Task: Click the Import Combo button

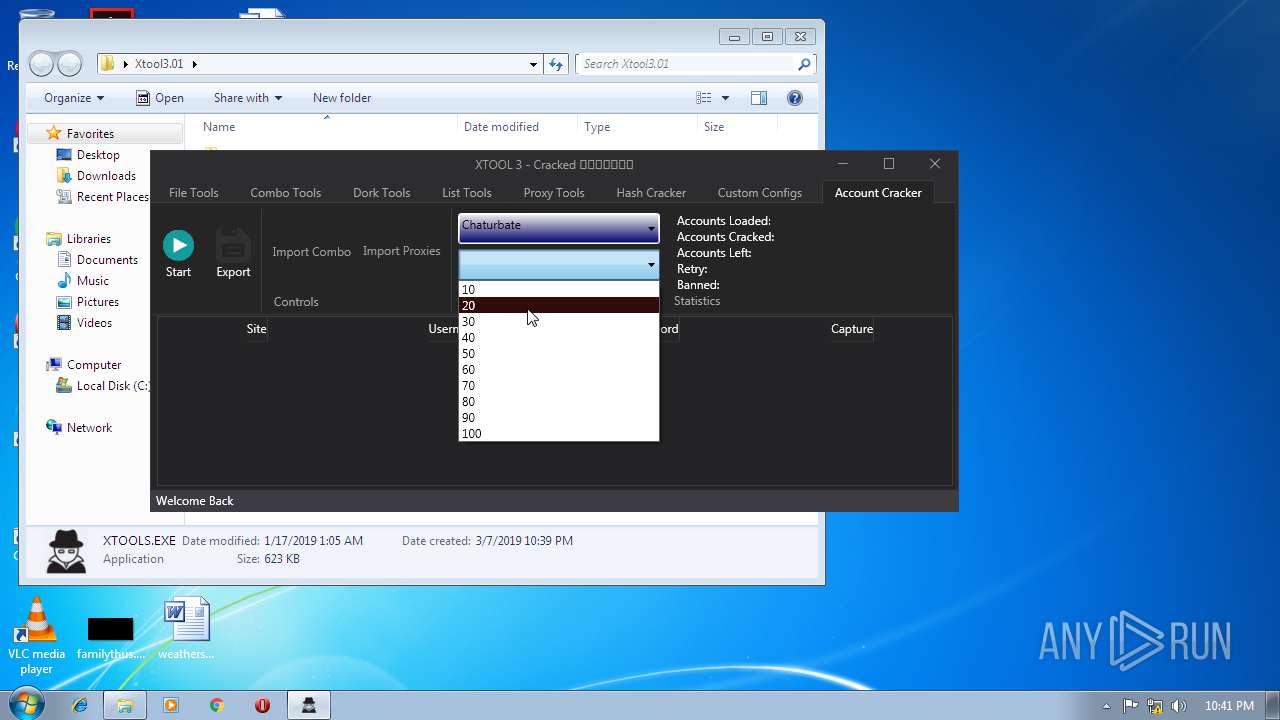Action: [312, 252]
